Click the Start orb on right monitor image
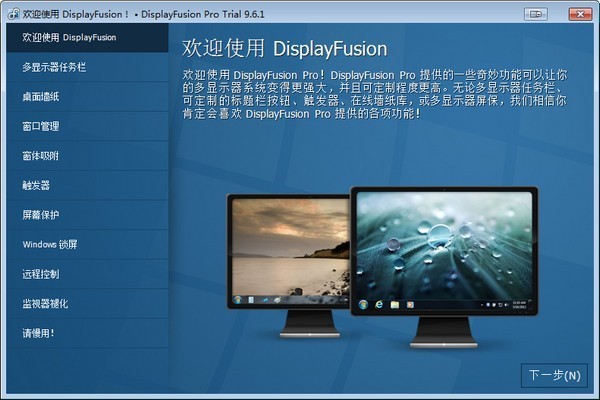The image size is (600, 400). point(363,305)
